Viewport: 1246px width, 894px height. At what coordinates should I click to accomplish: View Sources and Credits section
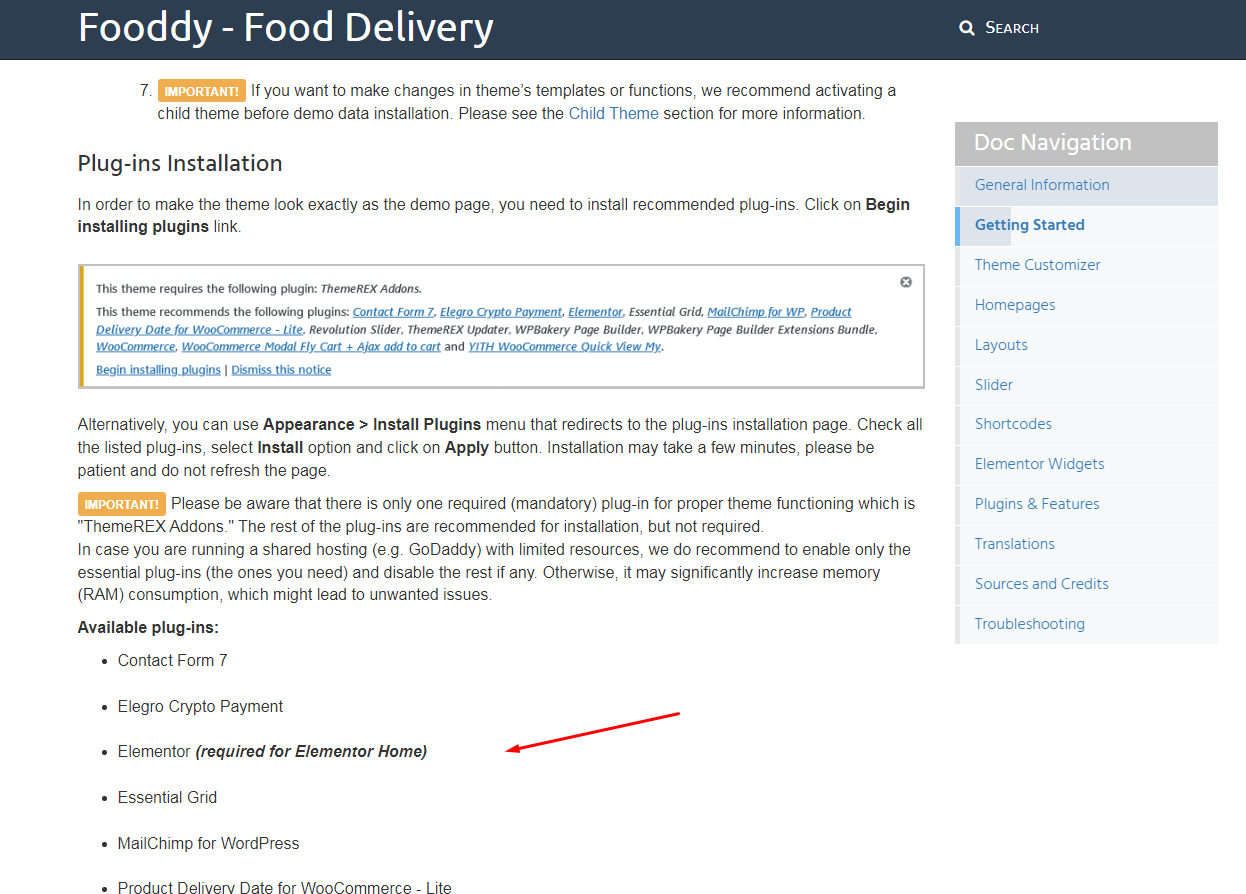tap(1086, 584)
